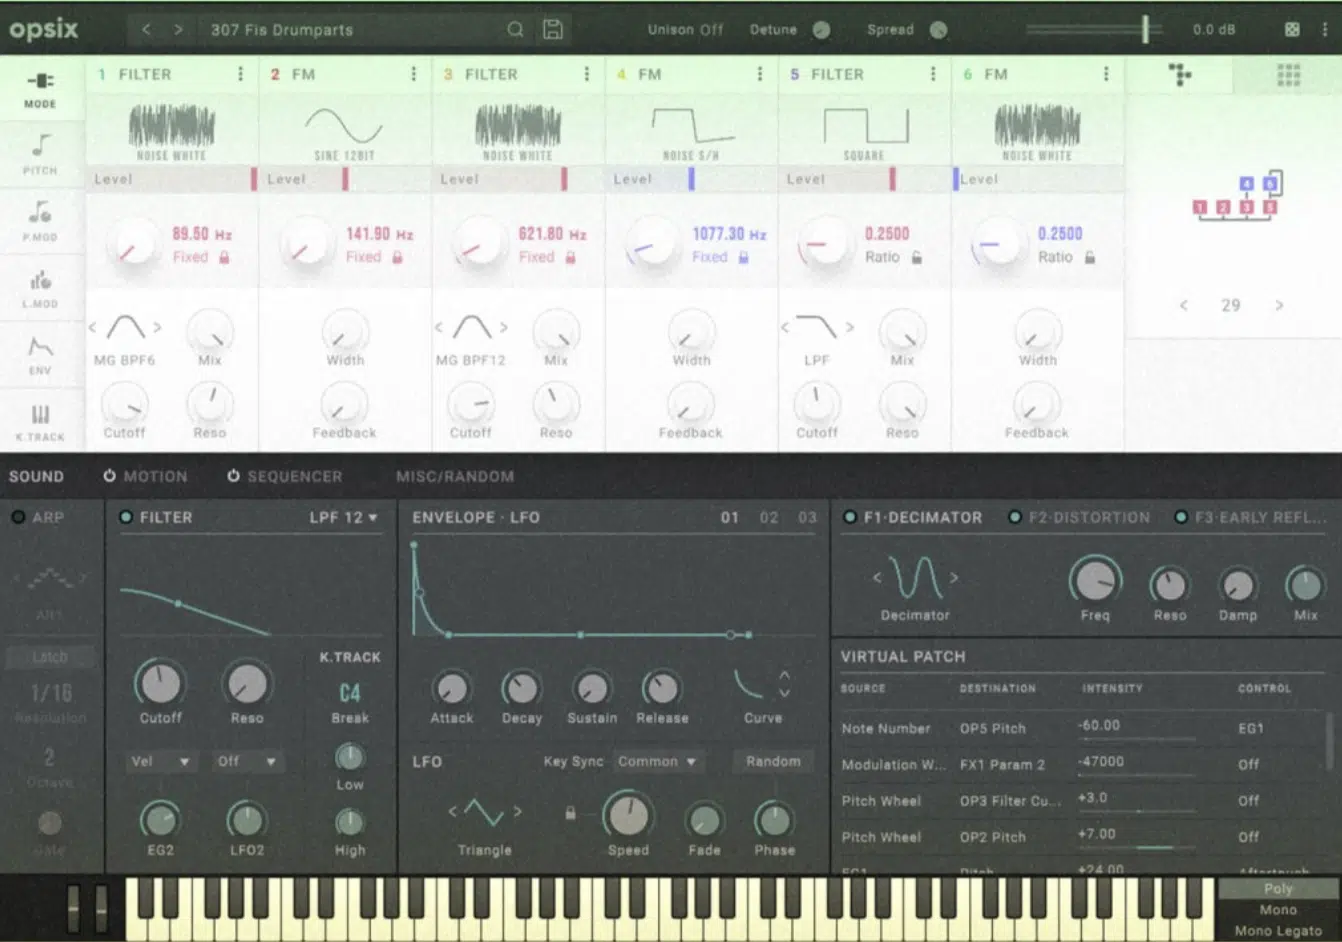Go to the previous preset arrow
Image resolution: width=1342 pixels, height=942 pixels.
pos(146,30)
